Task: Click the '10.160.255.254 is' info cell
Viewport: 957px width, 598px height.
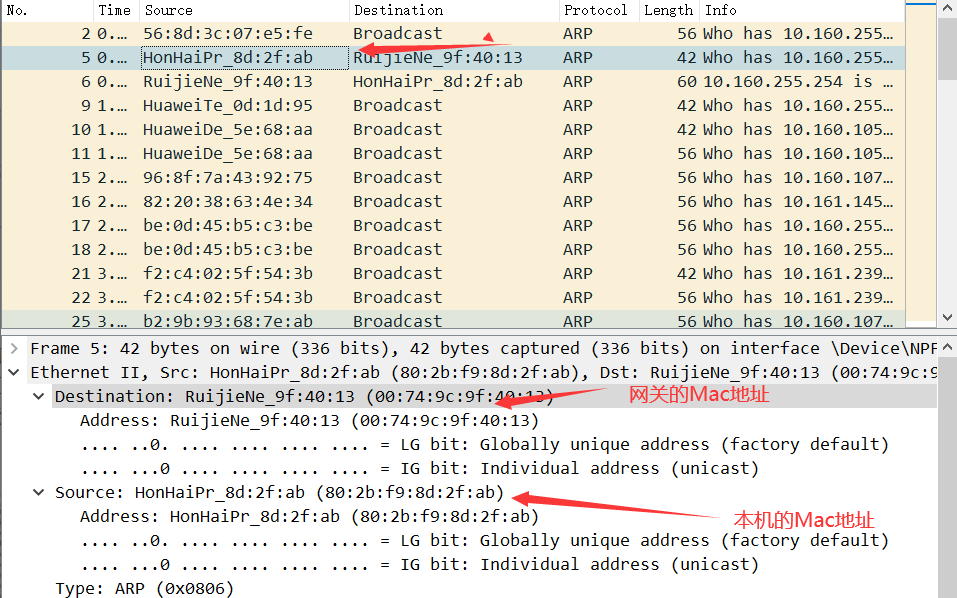Action: click(802, 82)
